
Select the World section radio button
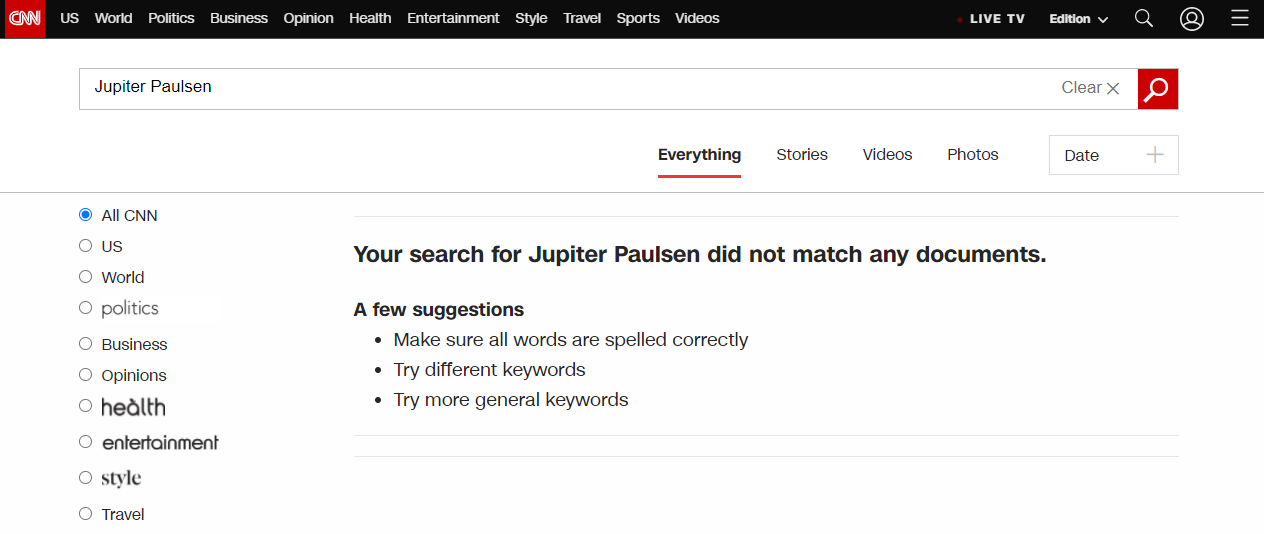pyautogui.click(x=86, y=277)
